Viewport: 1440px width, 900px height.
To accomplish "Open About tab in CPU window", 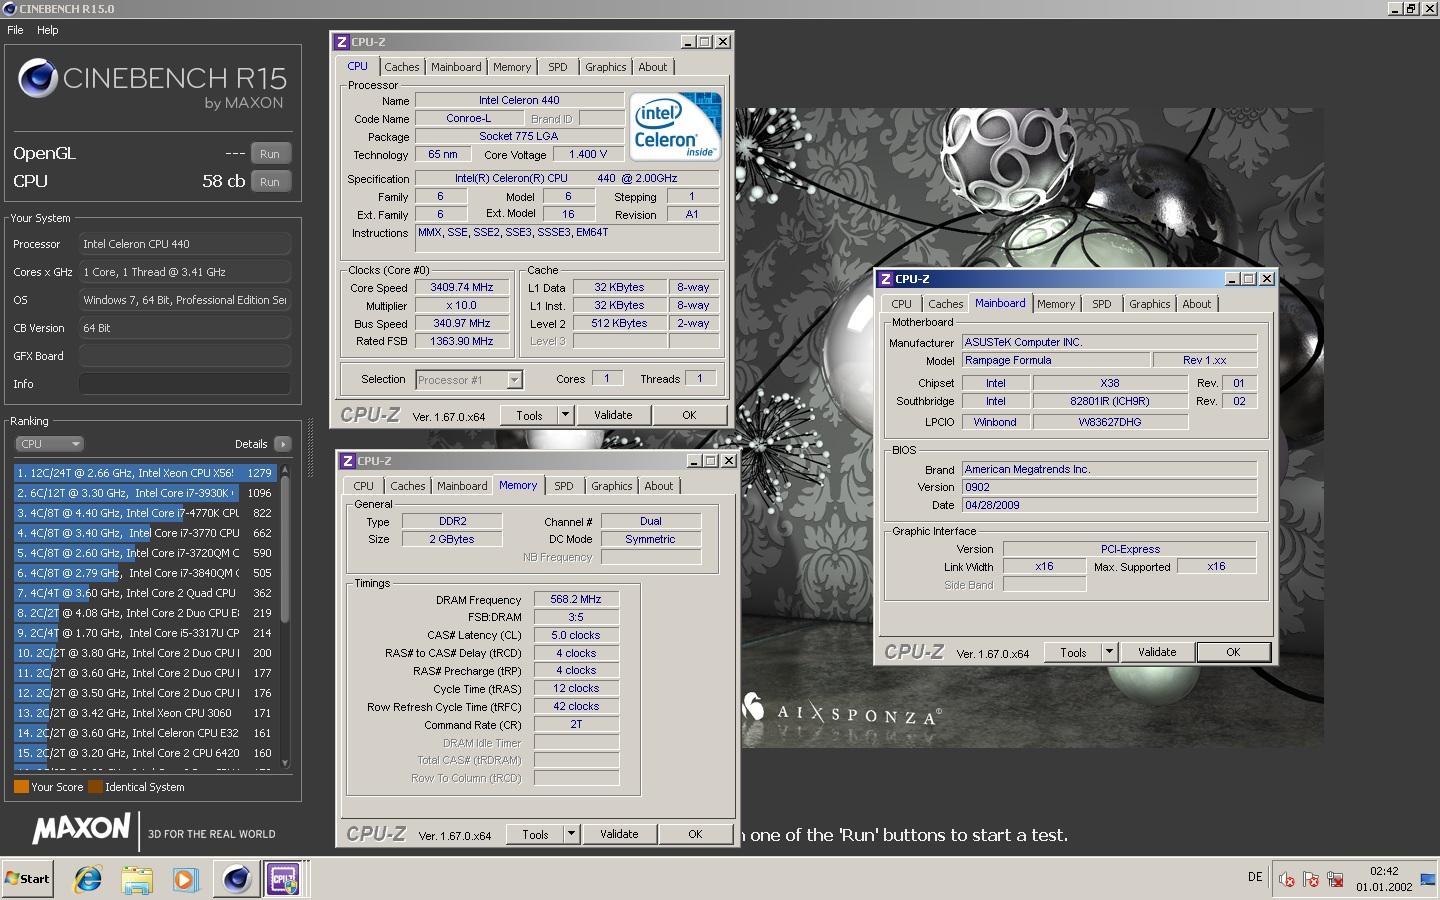I will 653,67.
